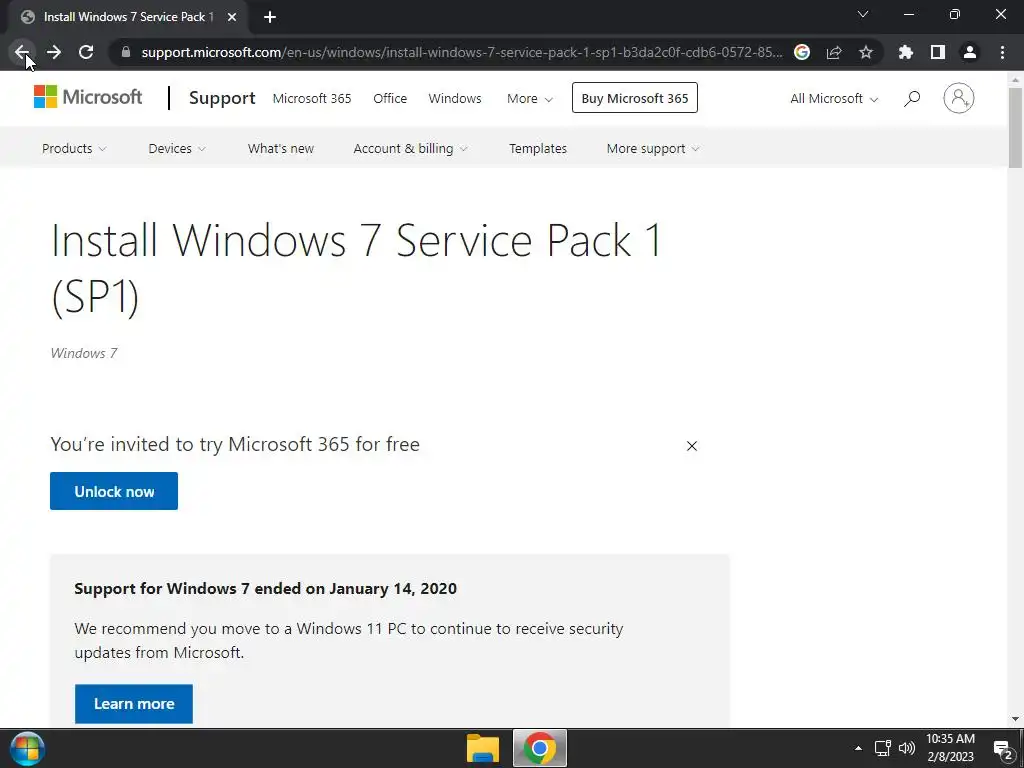Viewport: 1024px width, 768px height.
Task: Open the Chrome profile avatar icon
Action: tap(970, 52)
